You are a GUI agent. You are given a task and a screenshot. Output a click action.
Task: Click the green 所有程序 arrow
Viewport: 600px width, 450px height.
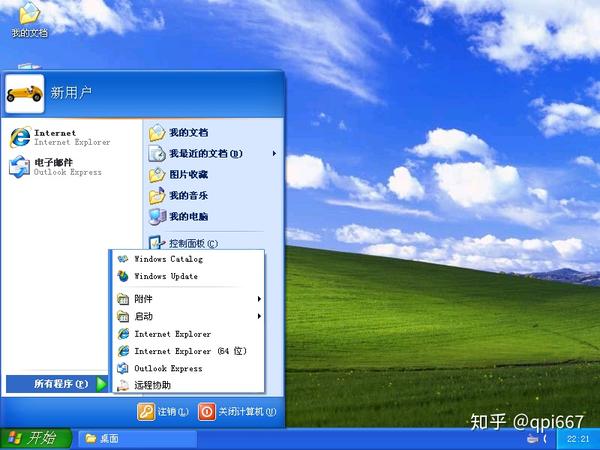coord(101,384)
